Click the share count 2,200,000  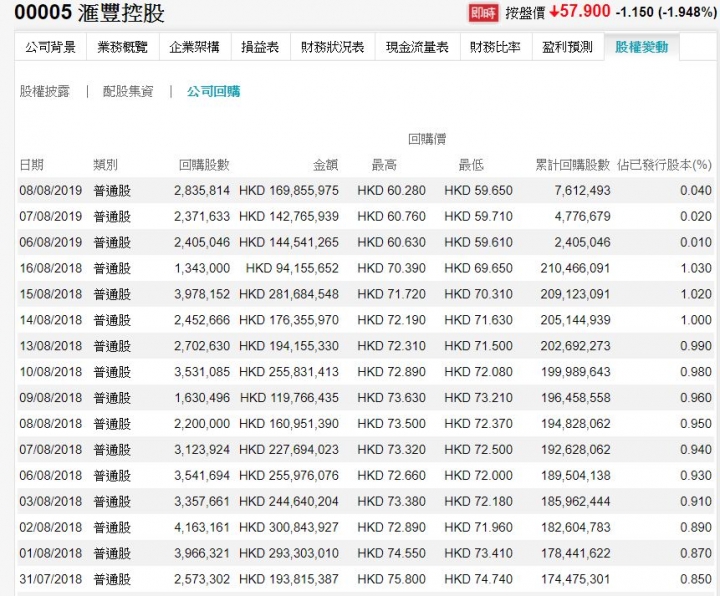click(202, 423)
